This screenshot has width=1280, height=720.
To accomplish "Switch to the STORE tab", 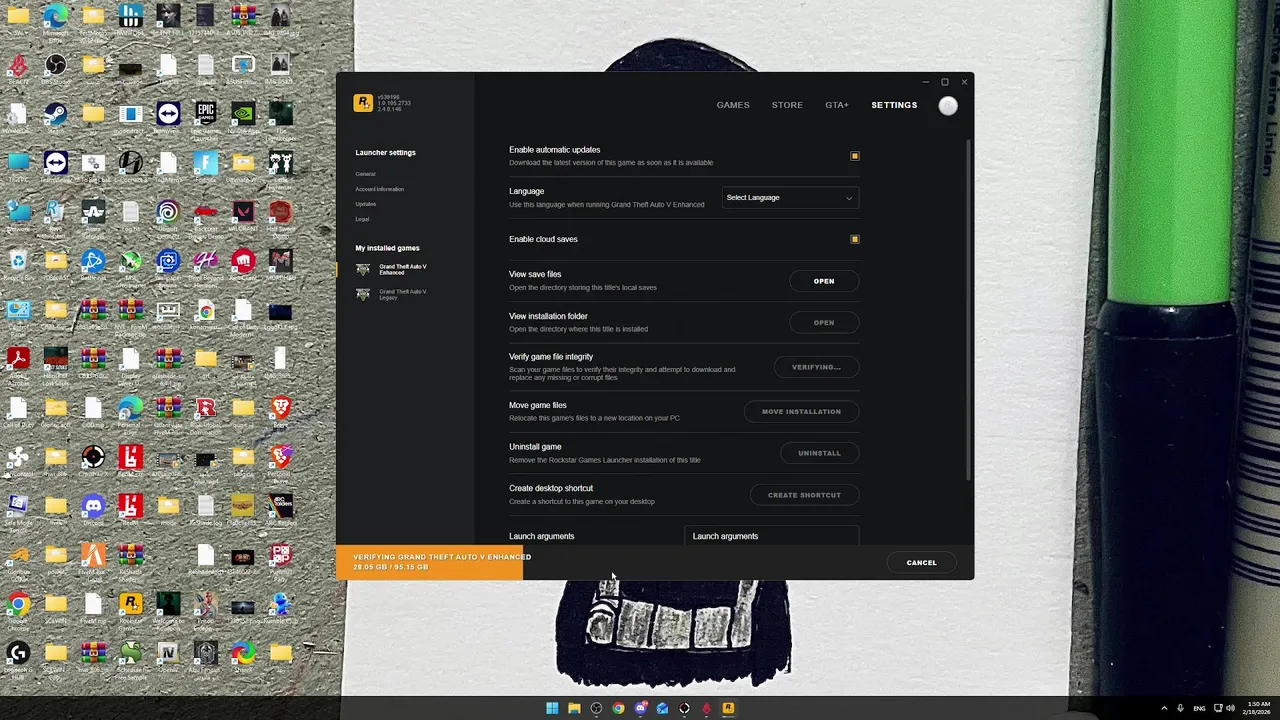I will pyautogui.click(x=787, y=105).
